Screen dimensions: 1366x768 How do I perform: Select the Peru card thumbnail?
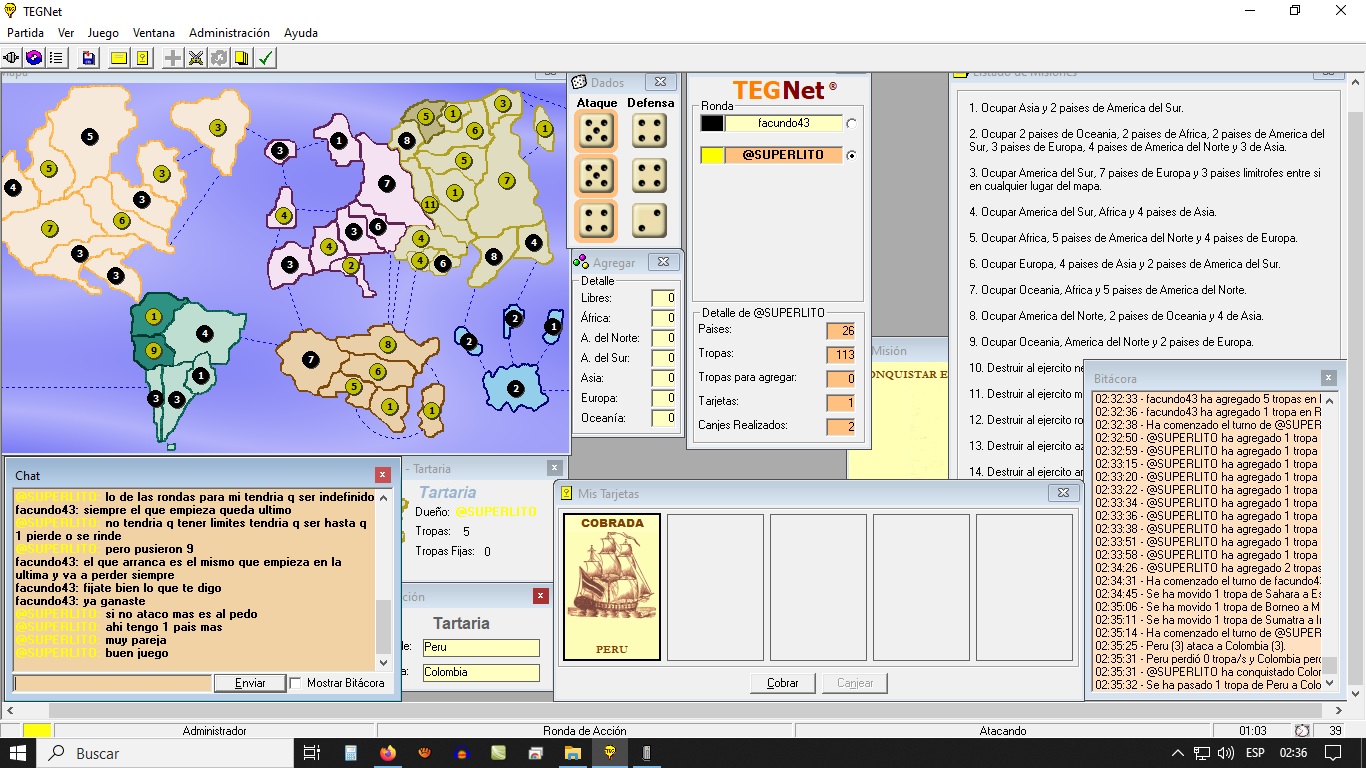612,587
